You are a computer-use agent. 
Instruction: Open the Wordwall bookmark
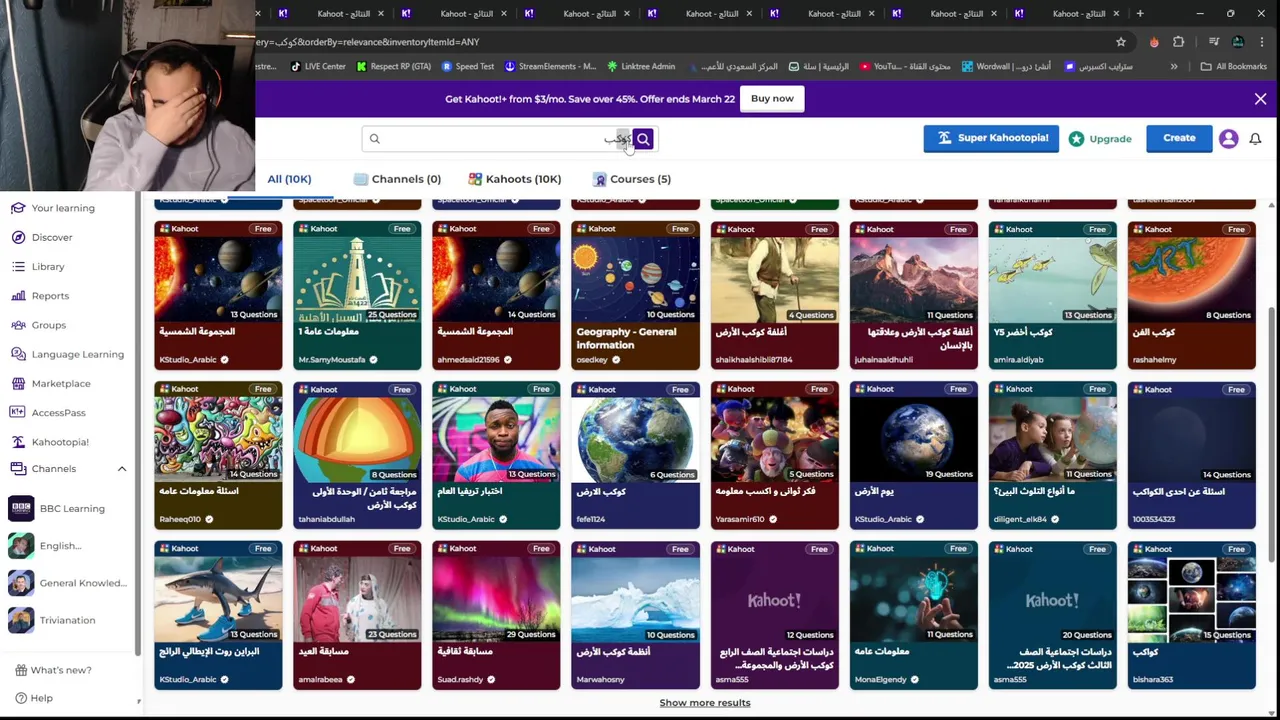pyautogui.click(x=1006, y=66)
